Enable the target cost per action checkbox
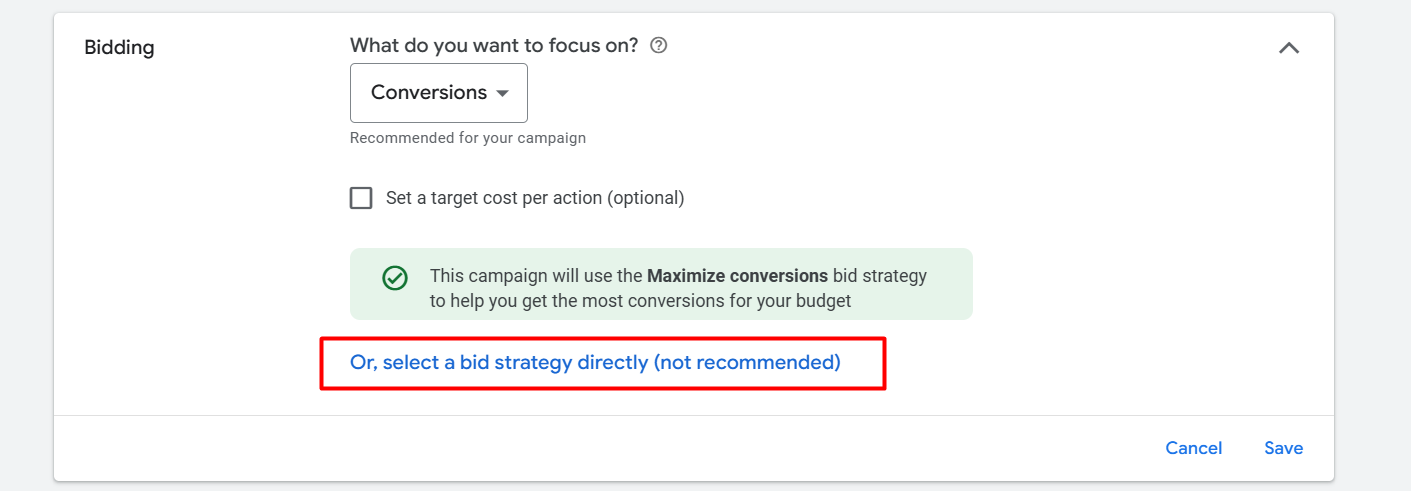1411x491 pixels. coord(361,198)
